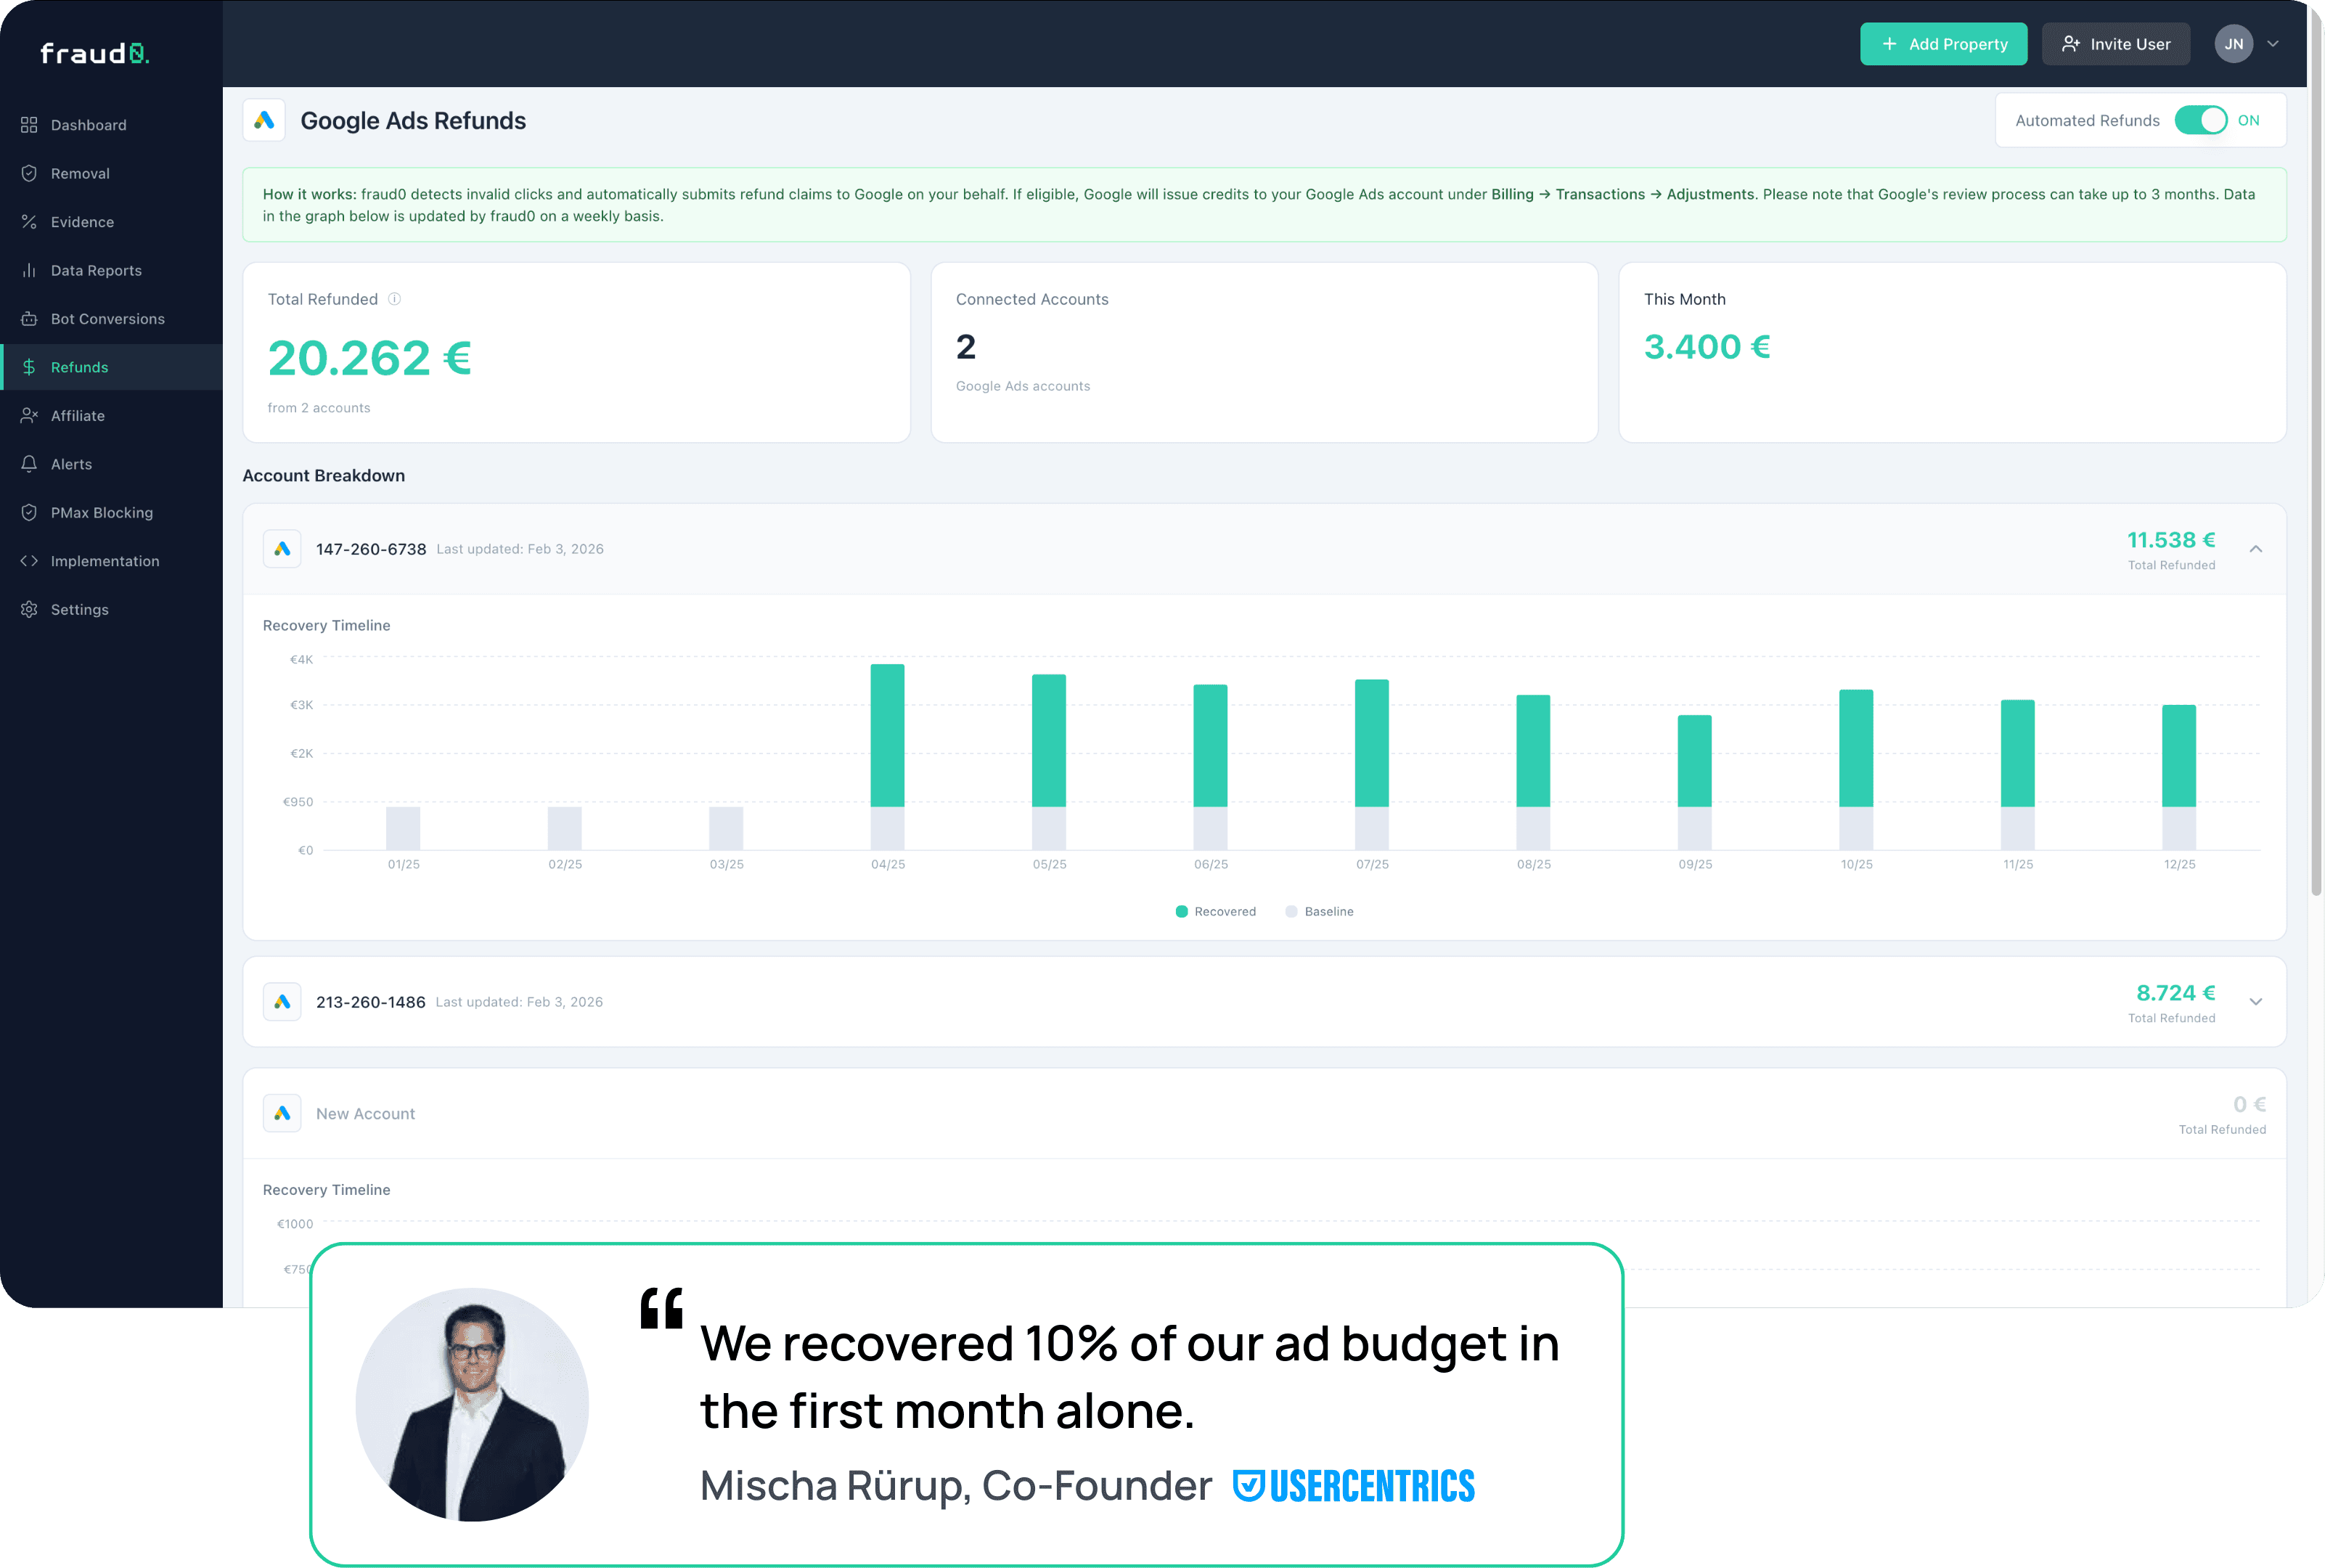This screenshot has width=2325, height=1568.
Task: Click the Affiliate icon in sidebar
Action: click(30, 415)
